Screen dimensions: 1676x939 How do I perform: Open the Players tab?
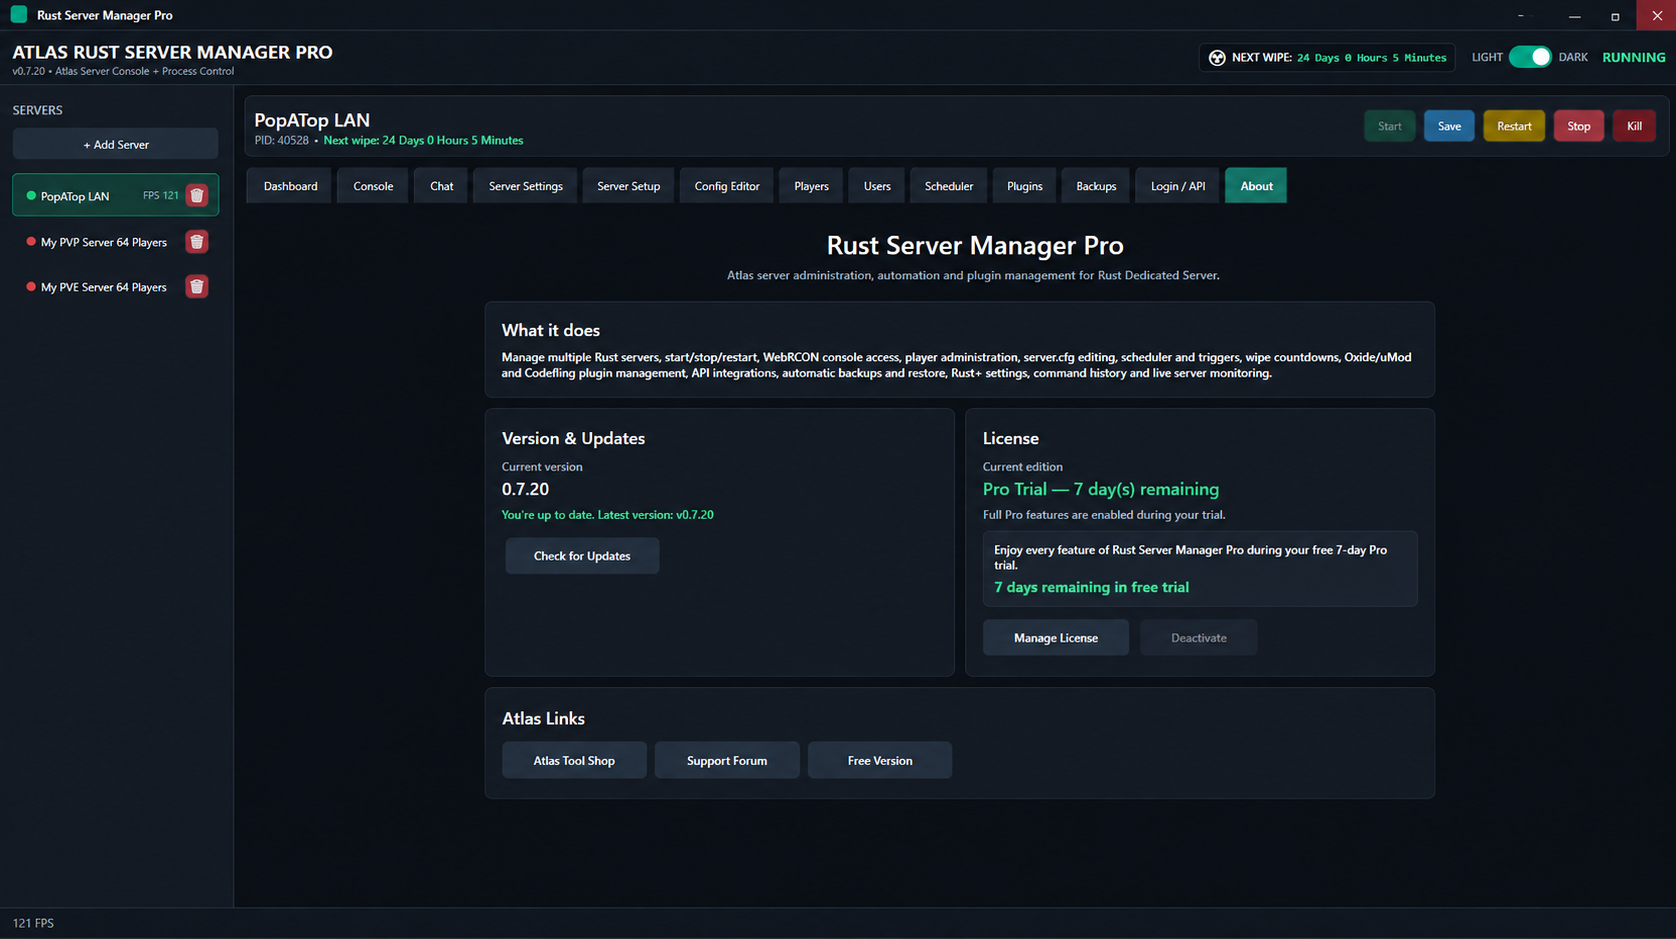coord(811,186)
